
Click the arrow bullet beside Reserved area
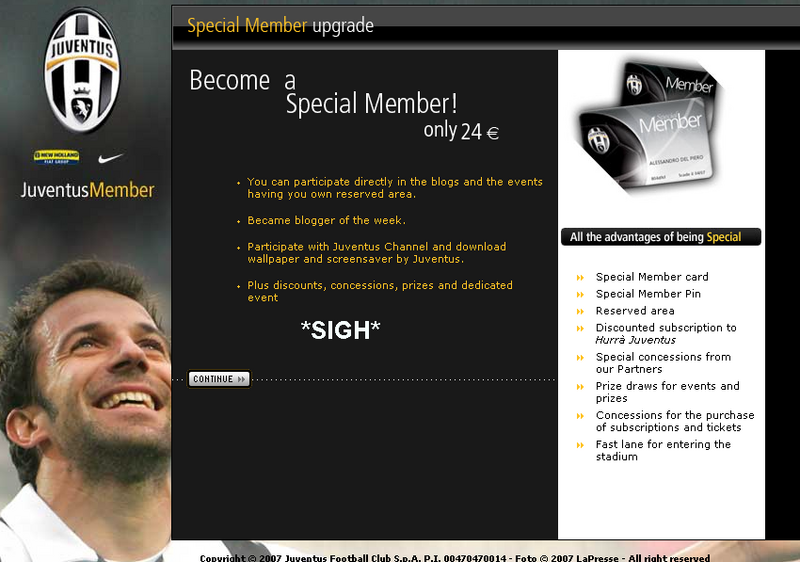pyautogui.click(x=580, y=311)
